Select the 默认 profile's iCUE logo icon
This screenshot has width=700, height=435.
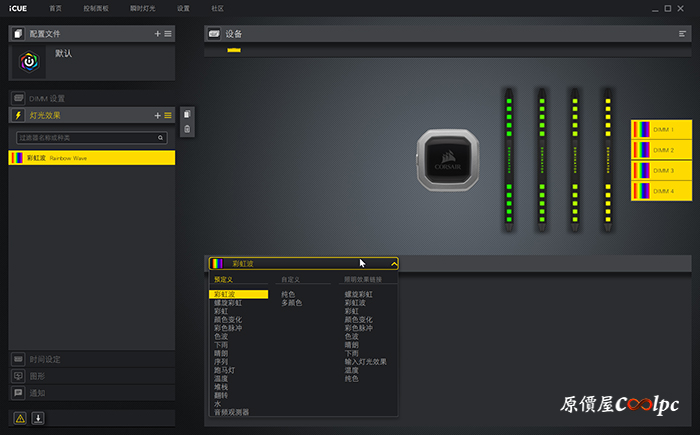pyautogui.click(x=29, y=62)
